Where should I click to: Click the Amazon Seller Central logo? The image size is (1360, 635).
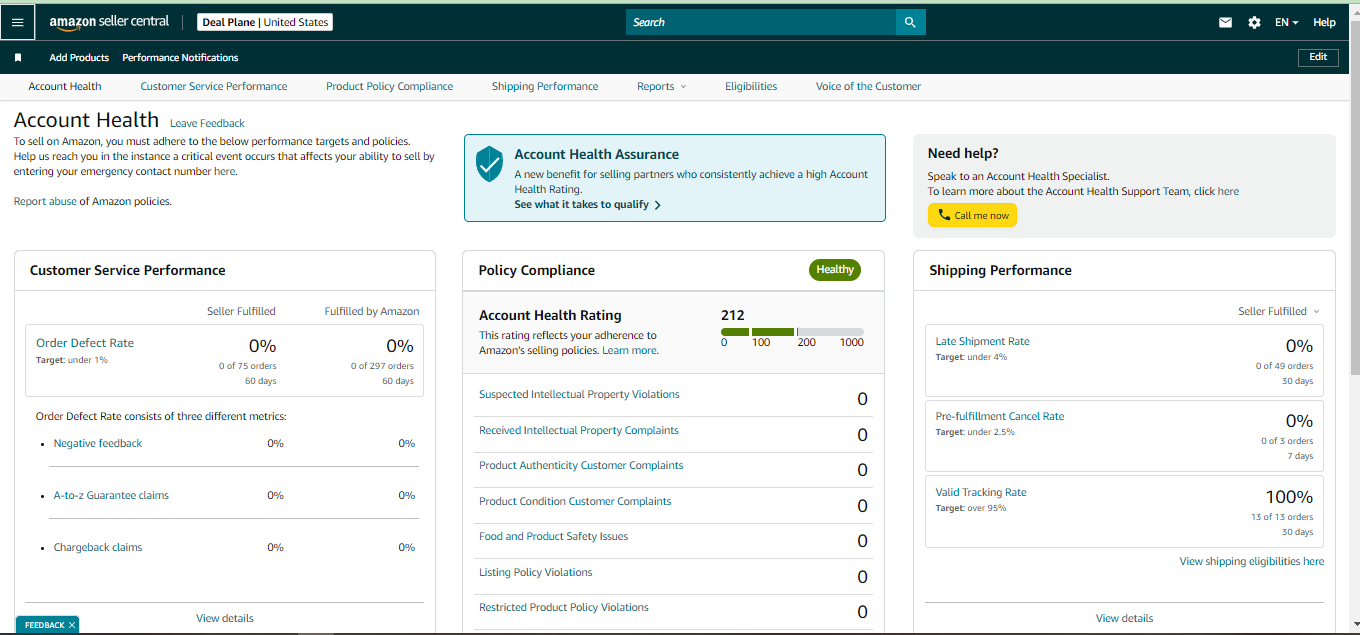click(109, 22)
